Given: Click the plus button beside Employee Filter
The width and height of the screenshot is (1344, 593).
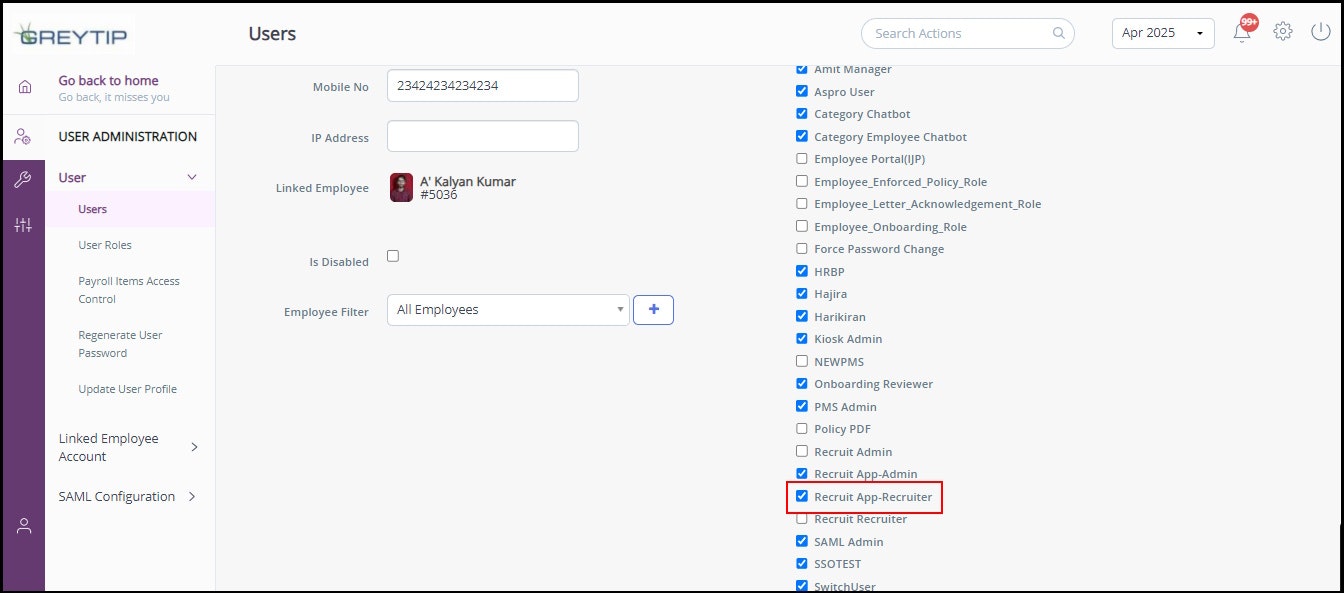Looking at the screenshot, I should (654, 310).
